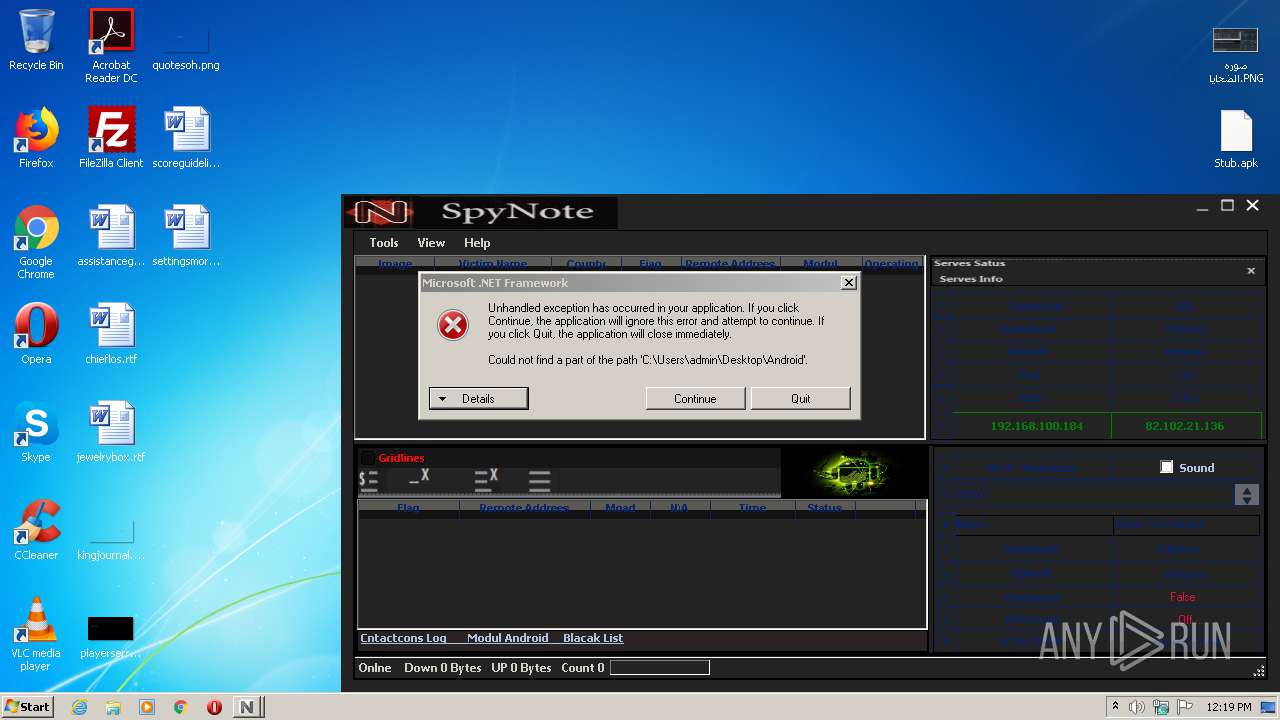Open the Tools menu
Viewport: 1280px width, 720px height.
(384, 242)
